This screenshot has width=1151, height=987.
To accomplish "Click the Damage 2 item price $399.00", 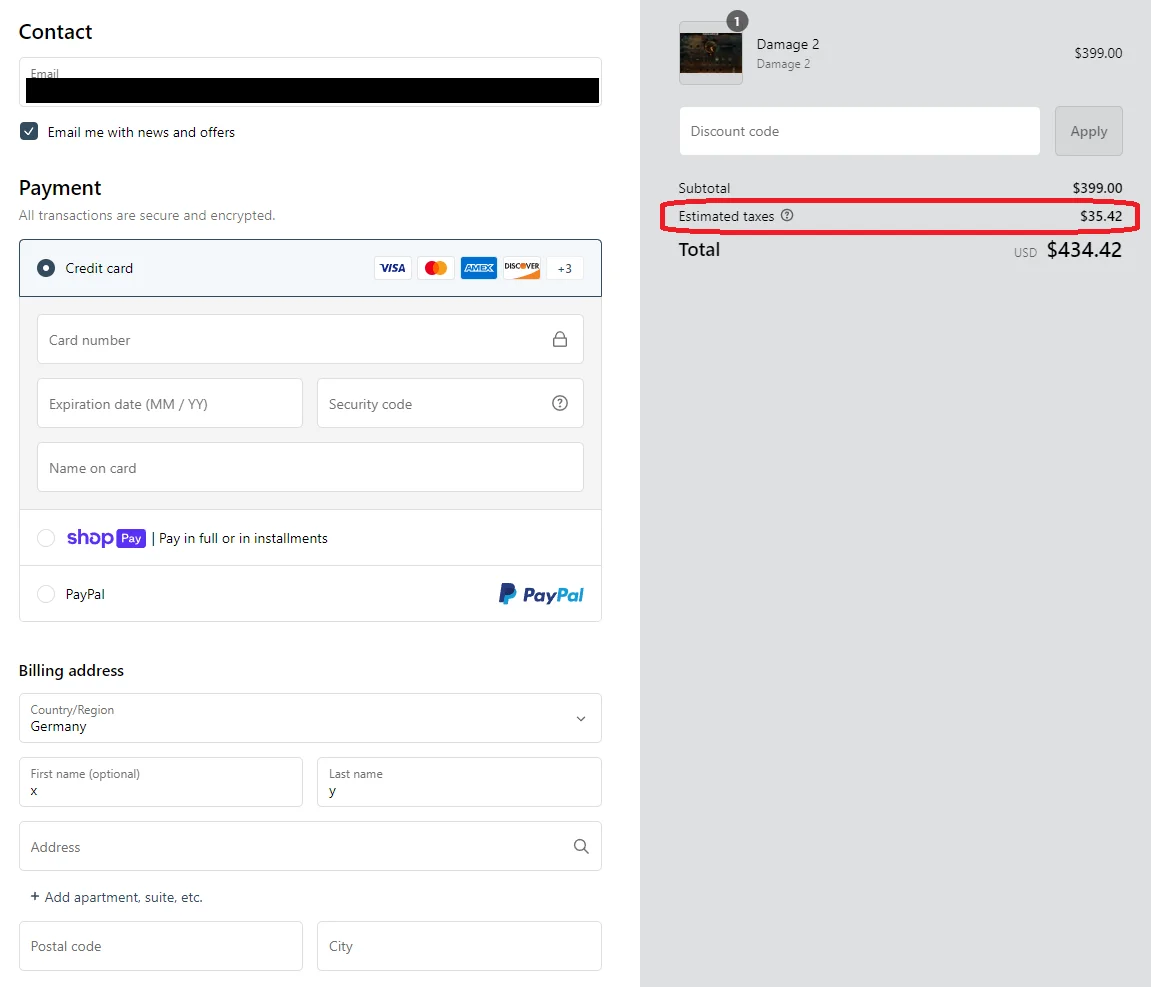I will [1098, 53].
